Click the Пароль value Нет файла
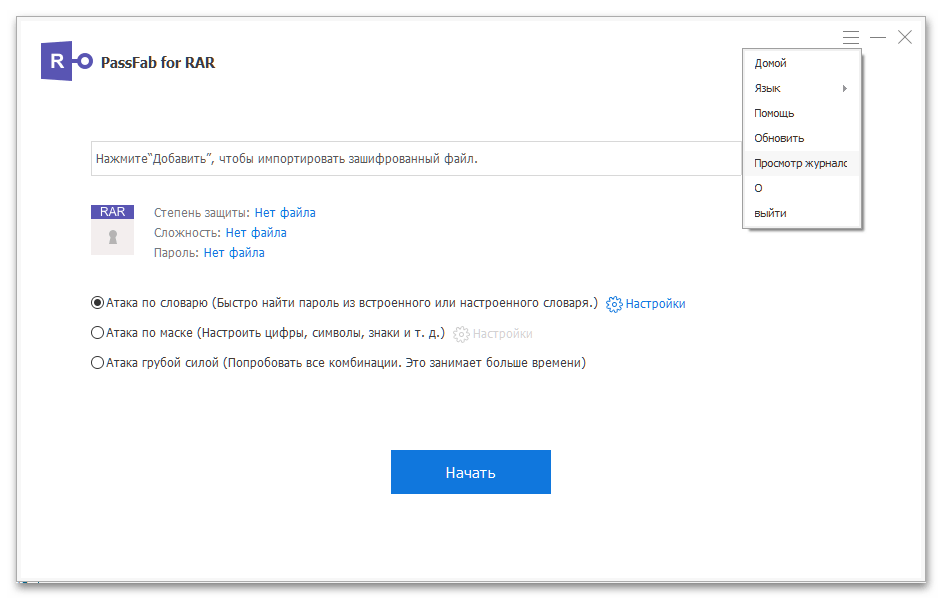This screenshot has height=599, width=942. click(234, 253)
